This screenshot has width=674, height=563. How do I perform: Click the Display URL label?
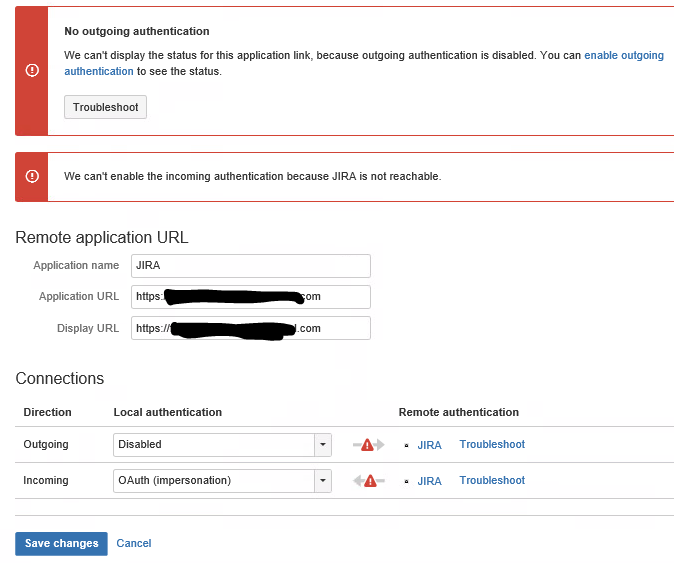(88, 328)
